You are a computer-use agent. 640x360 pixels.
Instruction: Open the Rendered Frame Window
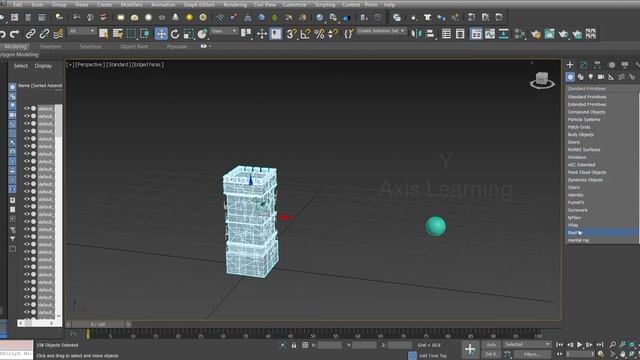550,34
